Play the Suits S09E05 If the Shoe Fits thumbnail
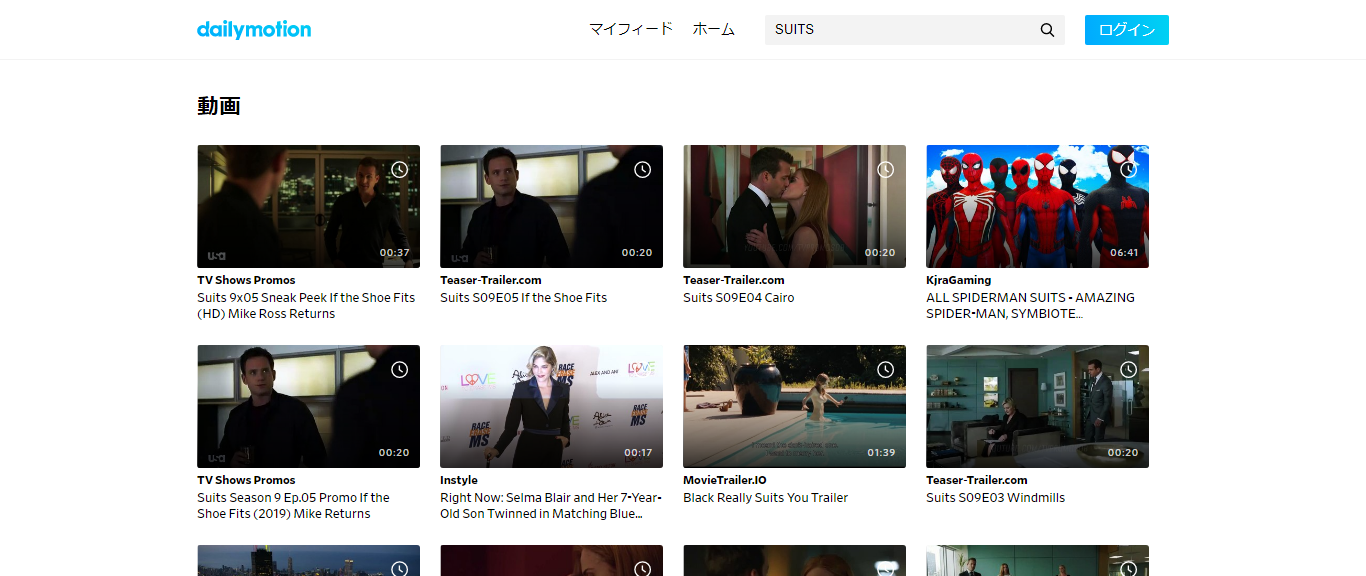 tap(551, 206)
